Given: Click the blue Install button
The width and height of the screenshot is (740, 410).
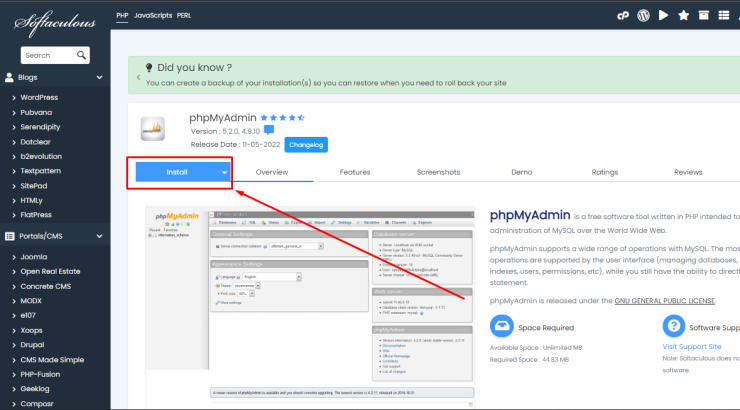Looking at the screenshot, I should (177, 172).
